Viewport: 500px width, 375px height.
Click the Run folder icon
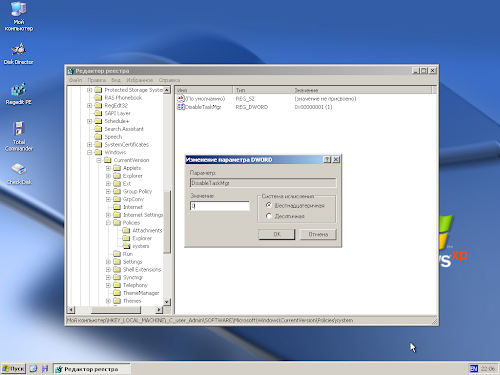[117, 254]
